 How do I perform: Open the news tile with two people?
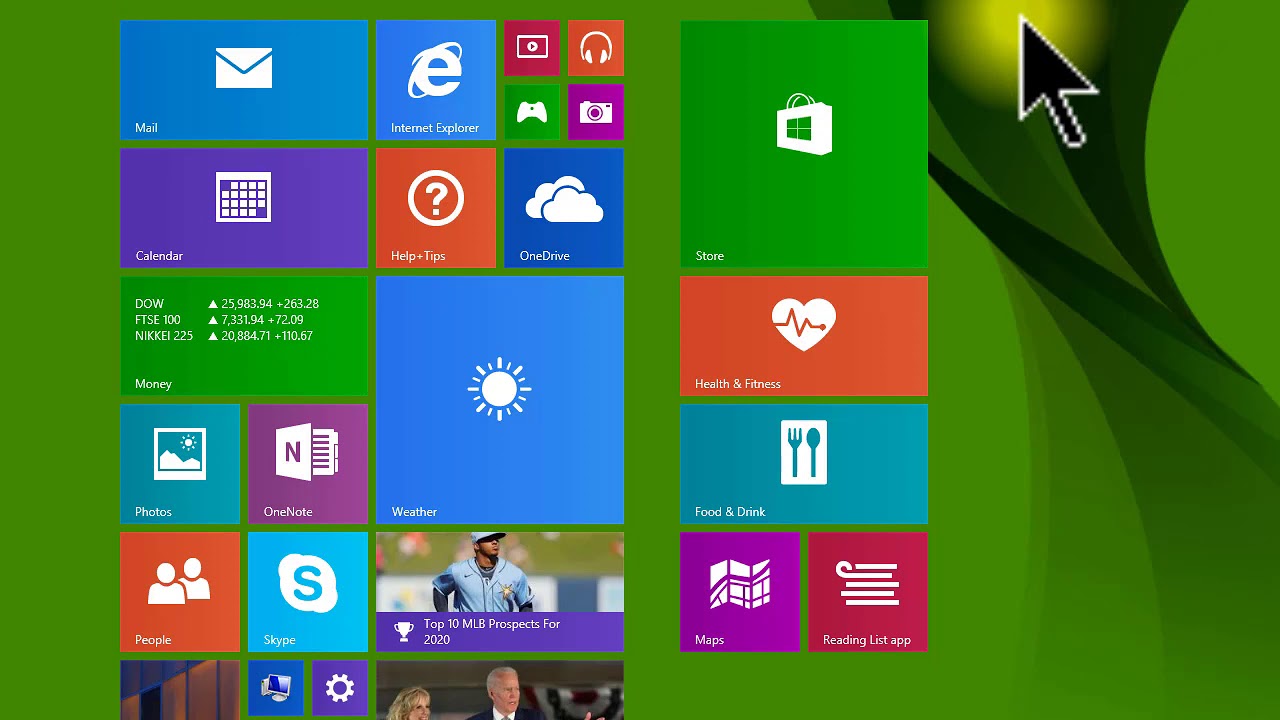click(x=500, y=690)
